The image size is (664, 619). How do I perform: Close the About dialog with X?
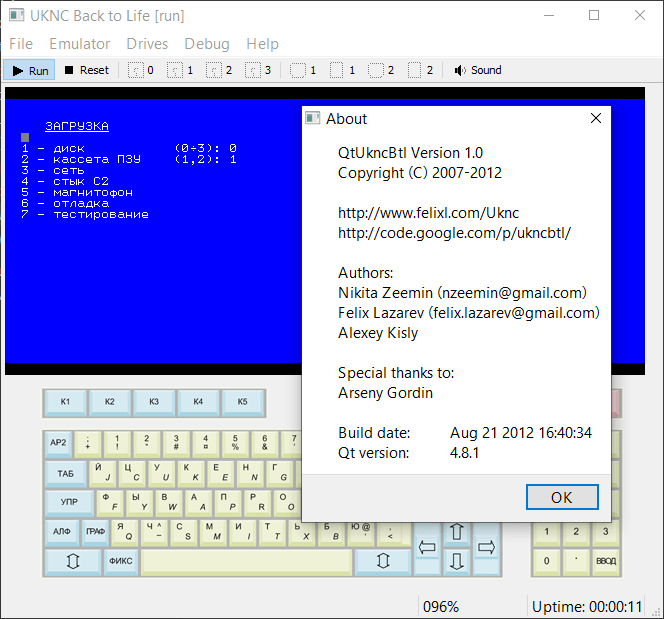coord(596,119)
